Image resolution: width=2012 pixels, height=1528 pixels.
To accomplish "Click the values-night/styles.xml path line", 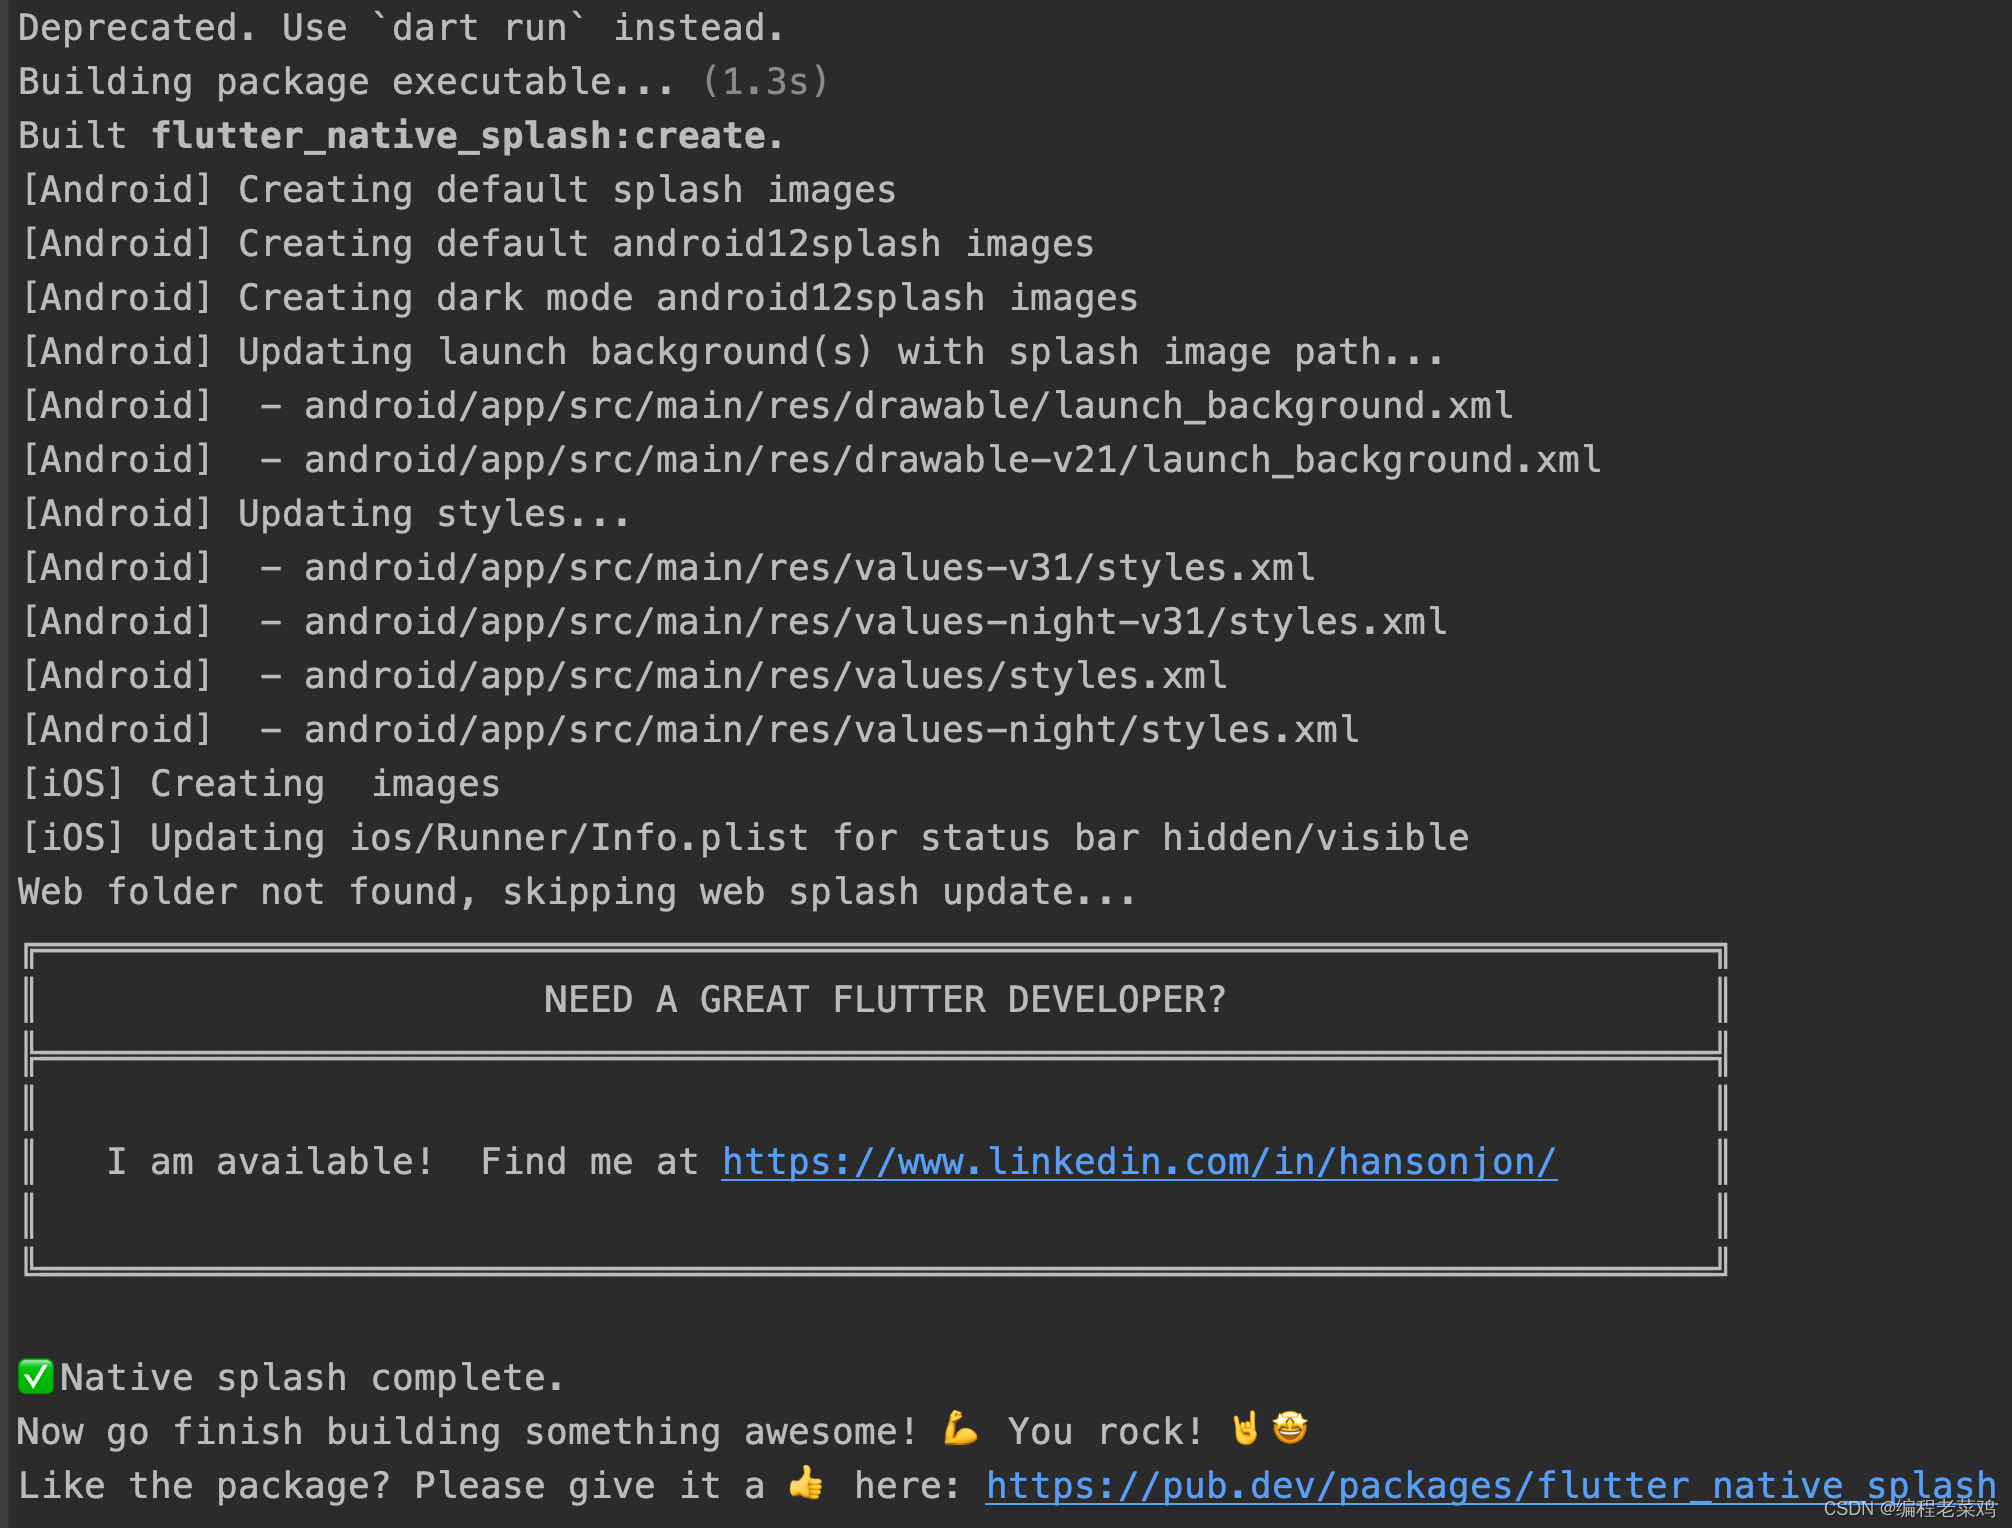I will coord(831,730).
